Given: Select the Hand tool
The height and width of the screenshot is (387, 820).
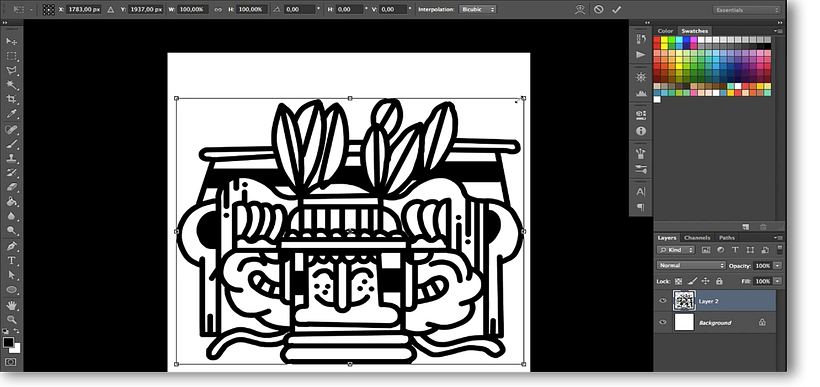Looking at the screenshot, I should point(12,305).
